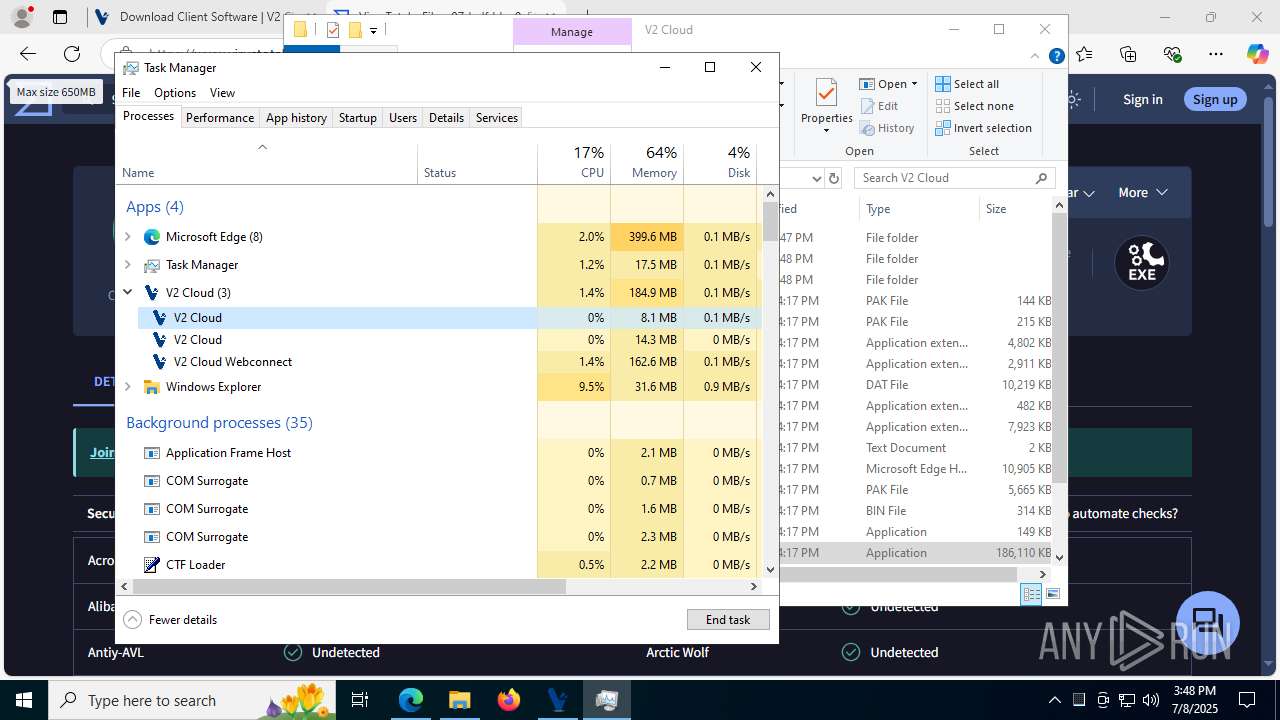The width and height of the screenshot is (1280, 720).
Task: Open the View menu in Task Manager
Action: point(222,93)
